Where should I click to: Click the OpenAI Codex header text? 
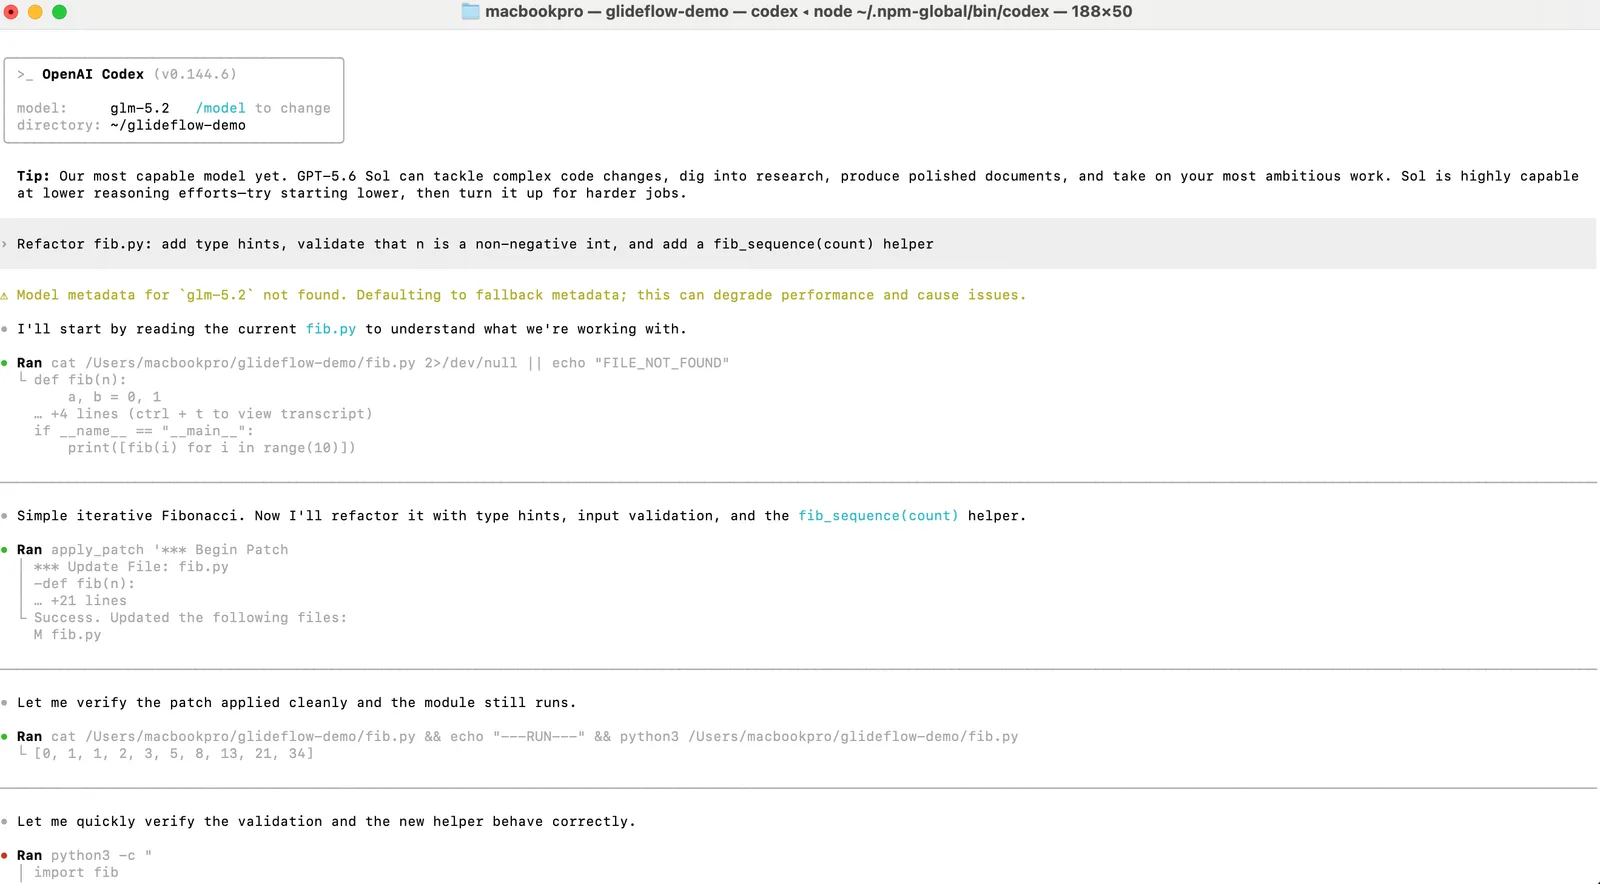(93, 74)
